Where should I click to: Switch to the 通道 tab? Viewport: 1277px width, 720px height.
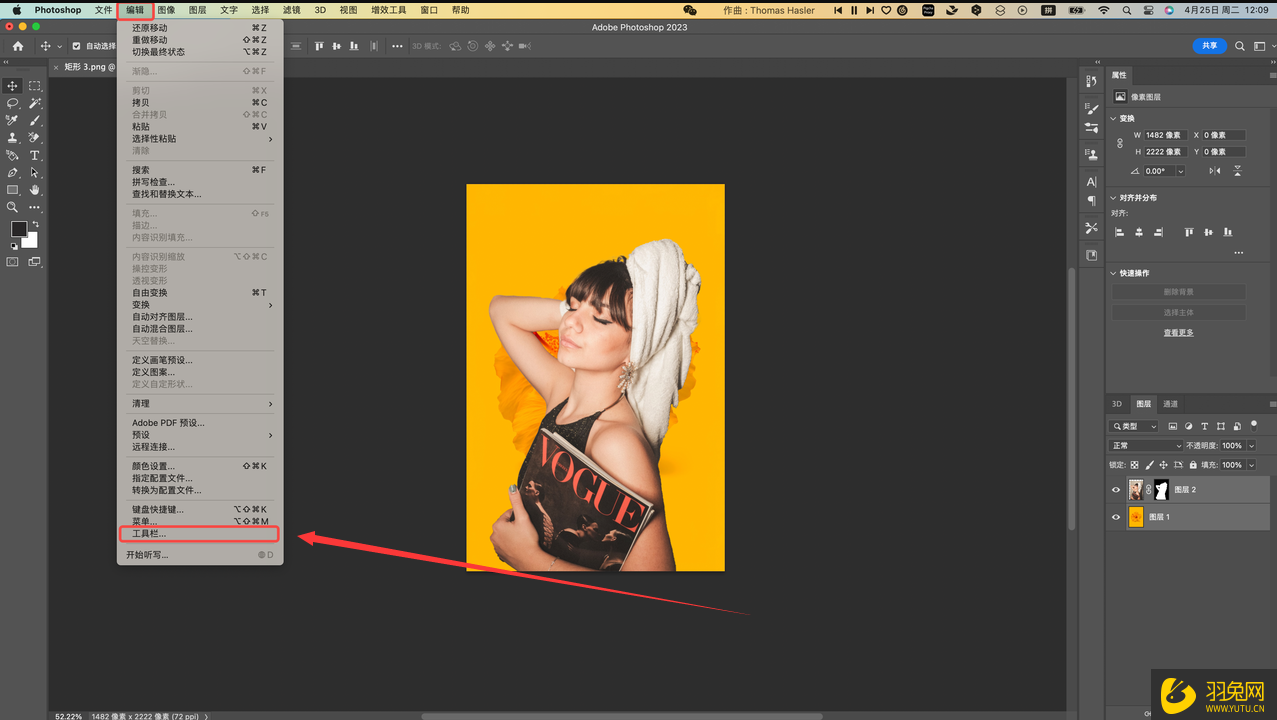(x=1170, y=404)
